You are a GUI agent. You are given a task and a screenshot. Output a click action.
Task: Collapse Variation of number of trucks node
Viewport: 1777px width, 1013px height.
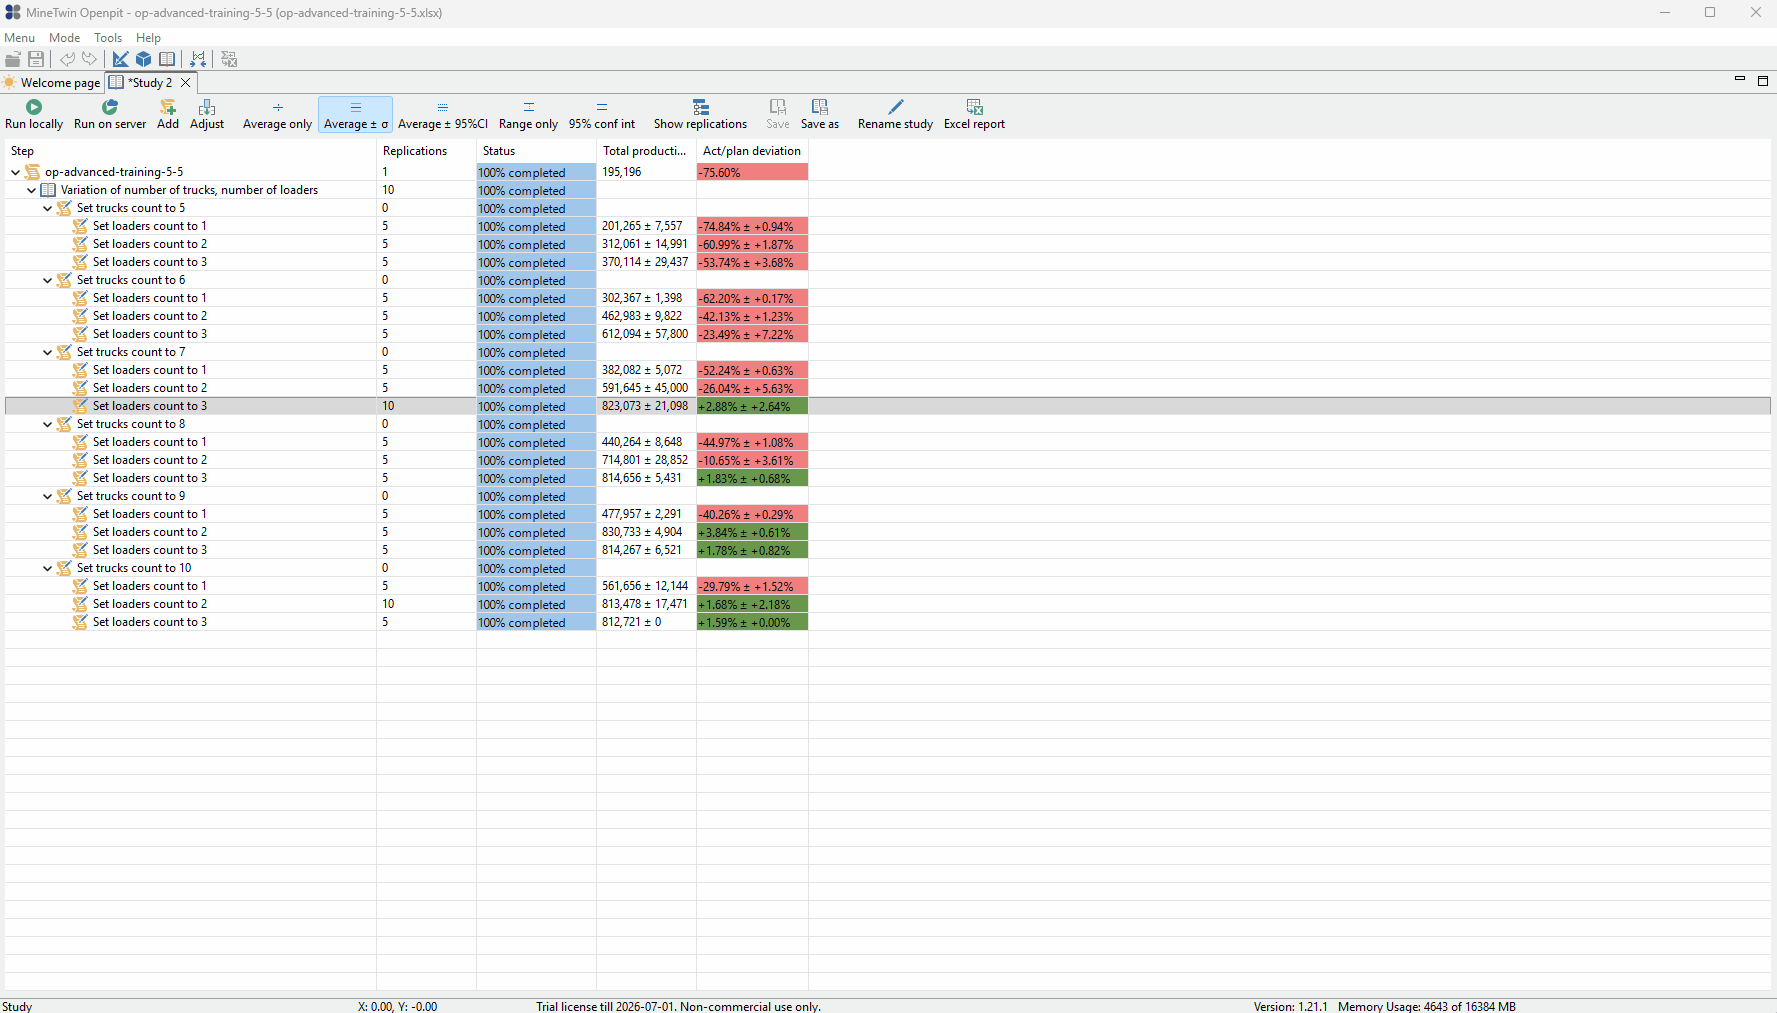[32, 190]
